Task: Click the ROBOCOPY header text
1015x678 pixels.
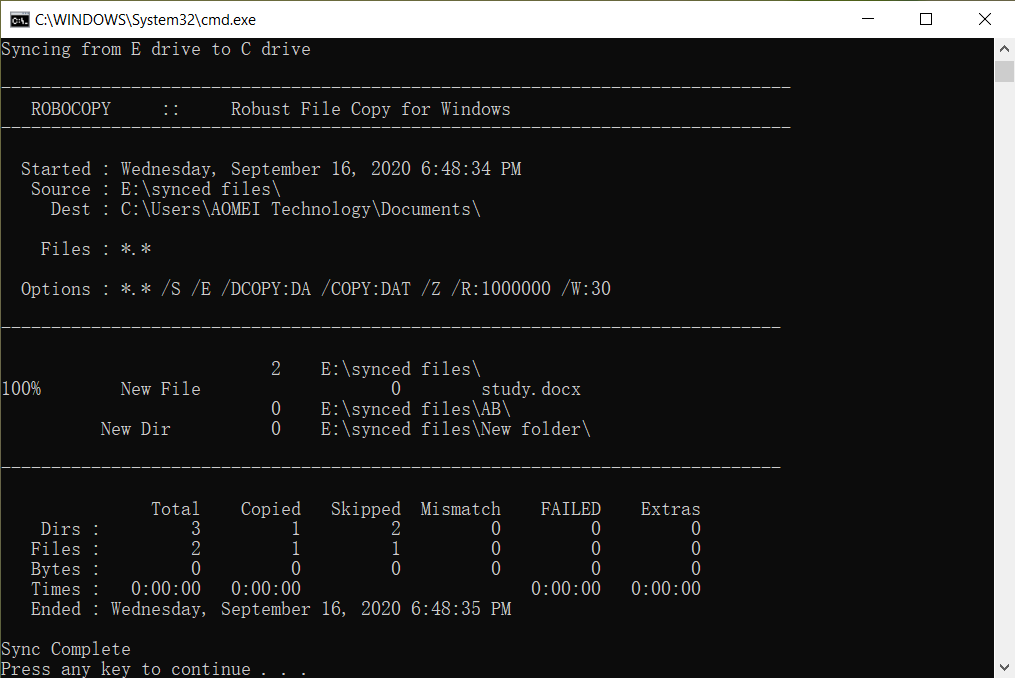Action: pos(71,109)
